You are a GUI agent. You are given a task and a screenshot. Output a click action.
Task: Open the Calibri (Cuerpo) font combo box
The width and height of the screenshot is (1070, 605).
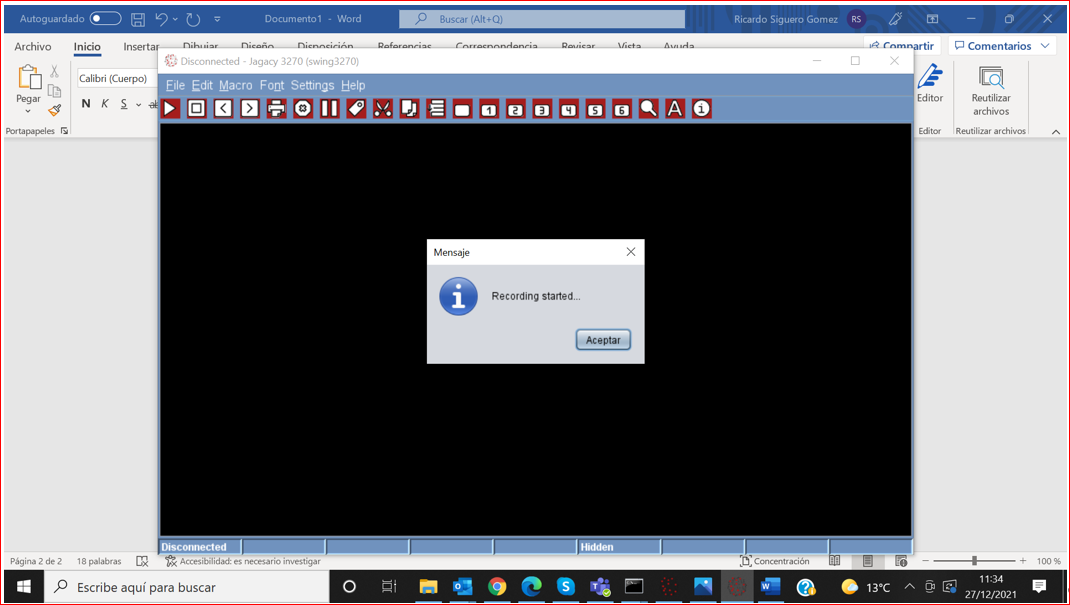tap(117, 79)
